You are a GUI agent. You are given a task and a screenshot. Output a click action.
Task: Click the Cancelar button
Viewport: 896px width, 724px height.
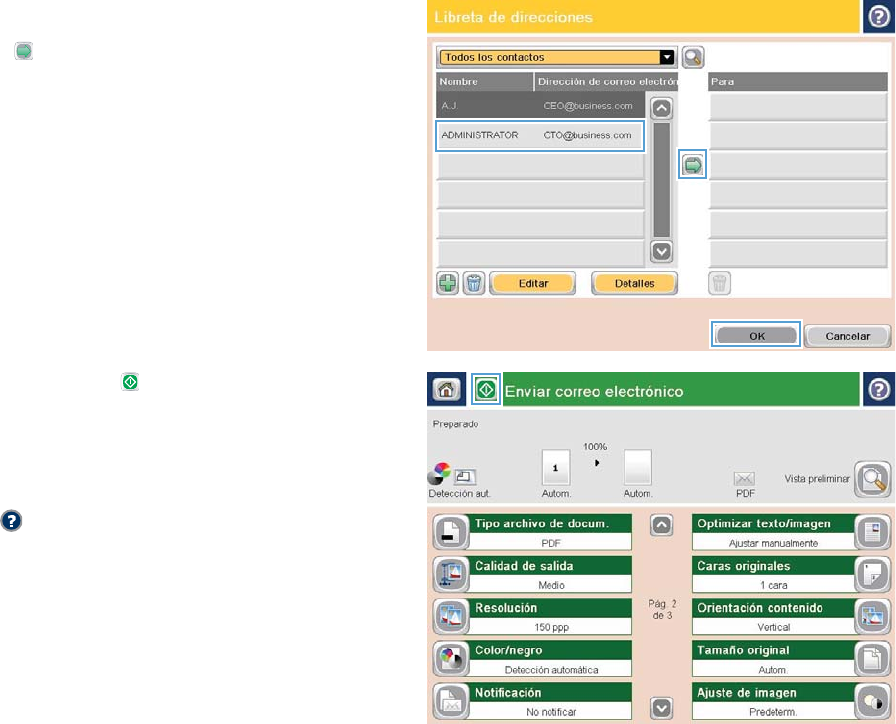coord(847,336)
